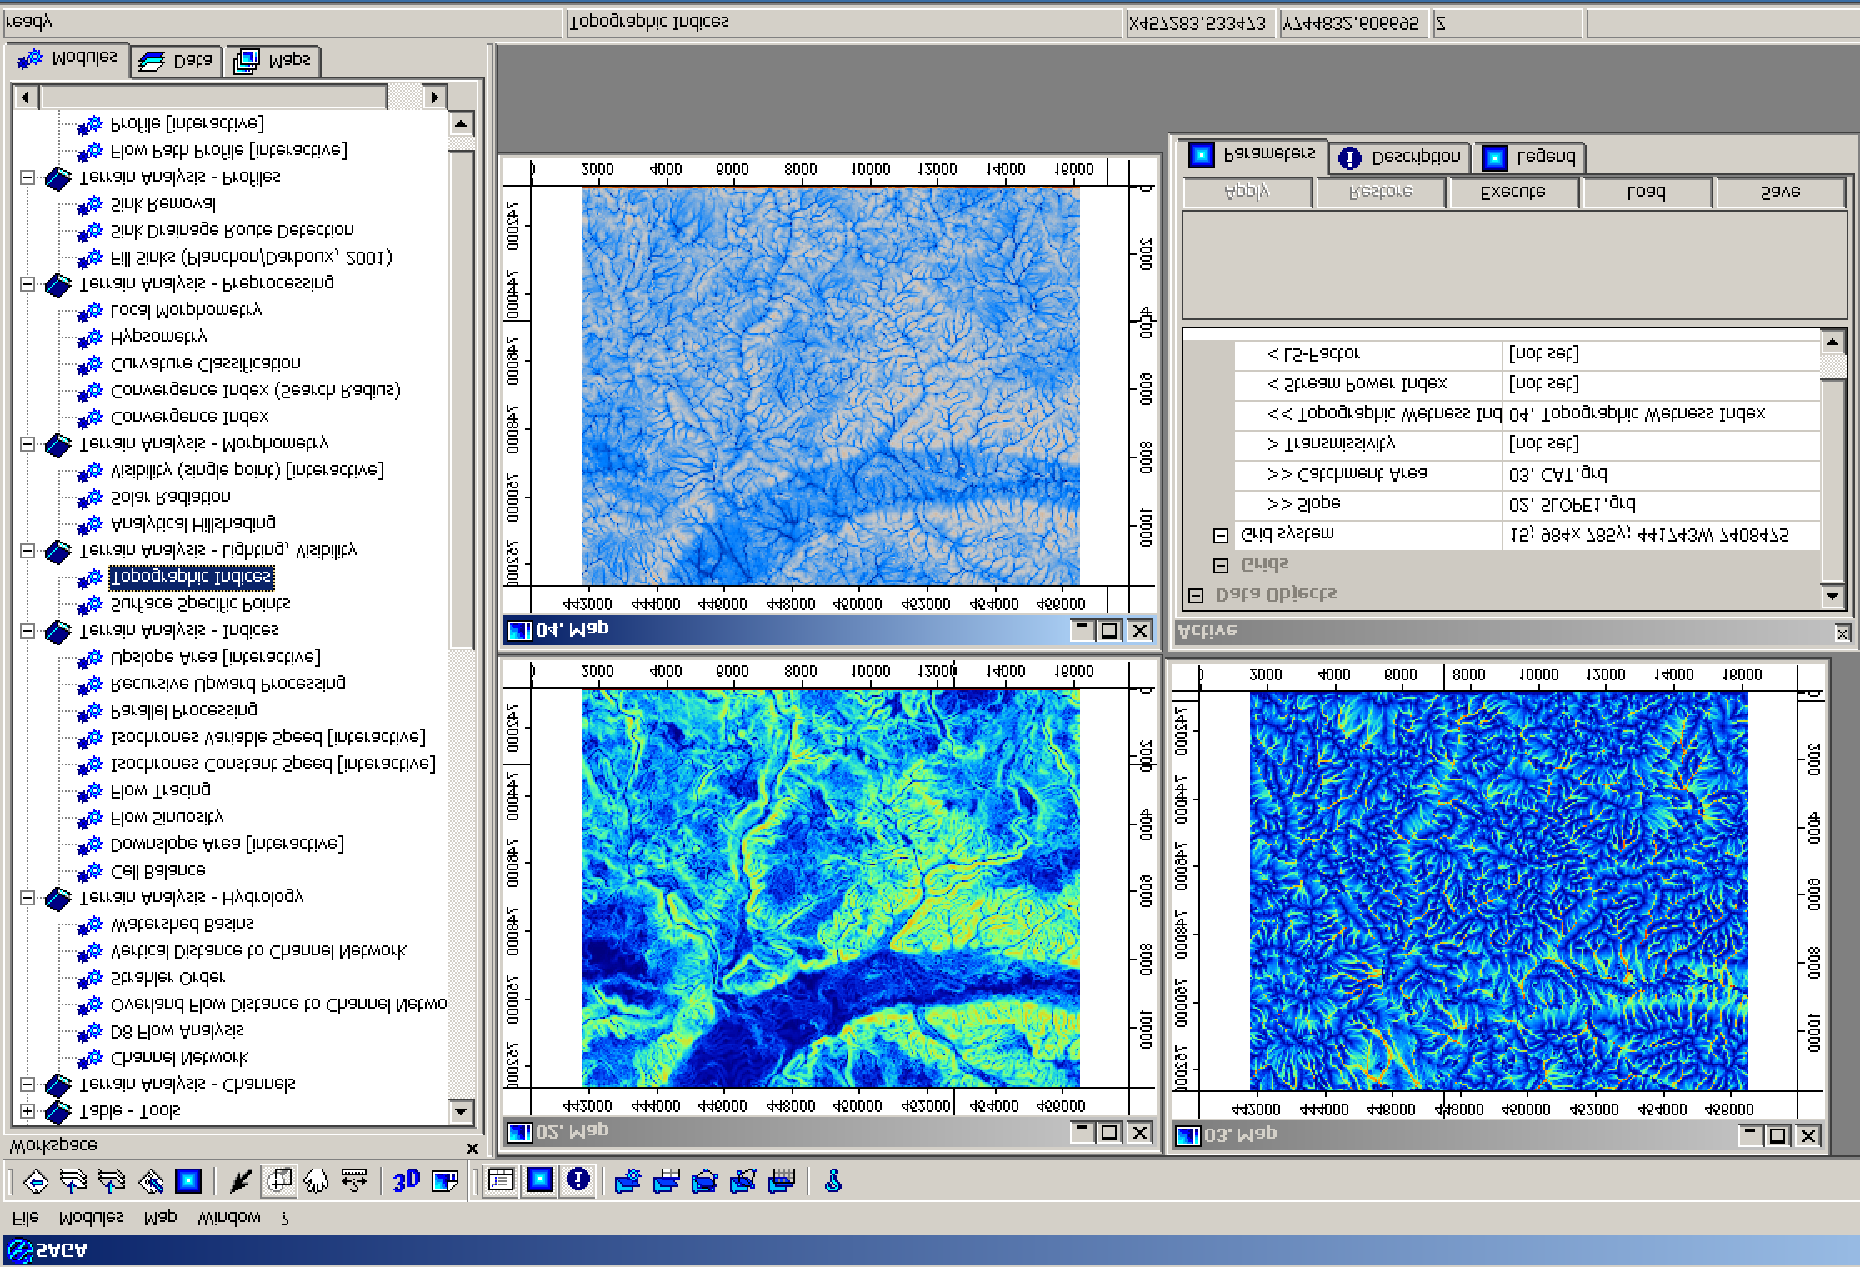Open the Description tab
This screenshot has width=1860, height=1267.
[1400, 157]
